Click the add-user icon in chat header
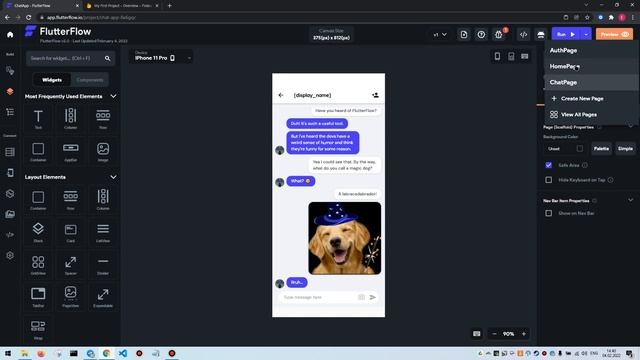Viewport: 640px width, 360px height. [376, 95]
